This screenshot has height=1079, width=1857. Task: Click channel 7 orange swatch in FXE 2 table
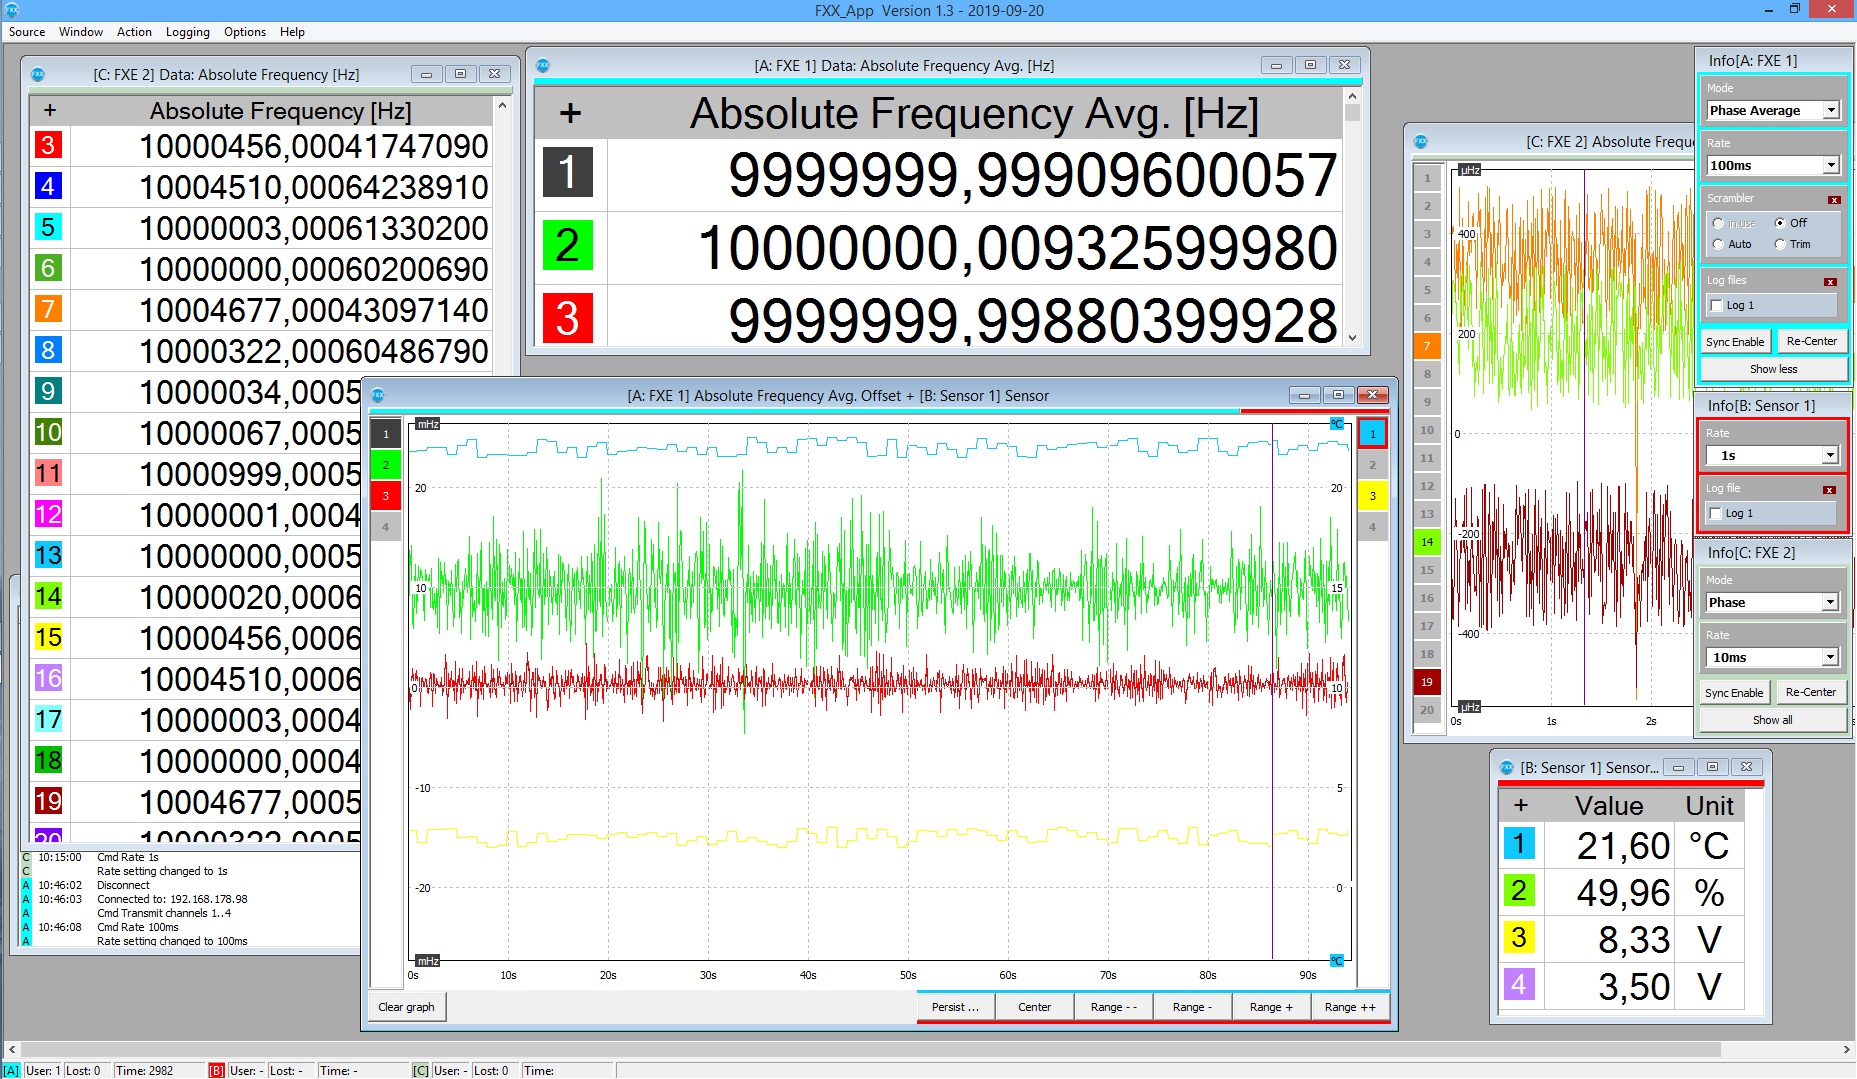point(48,309)
